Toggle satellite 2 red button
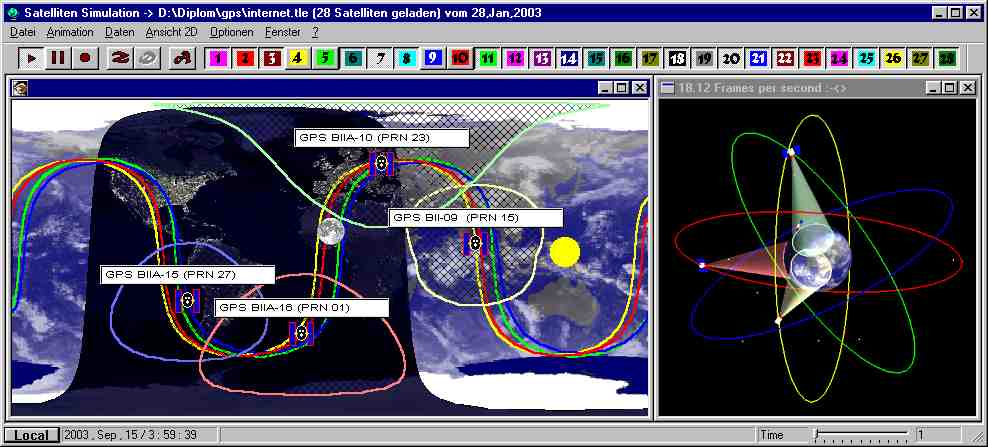Viewport: 988px width, 447px height. 245,59
